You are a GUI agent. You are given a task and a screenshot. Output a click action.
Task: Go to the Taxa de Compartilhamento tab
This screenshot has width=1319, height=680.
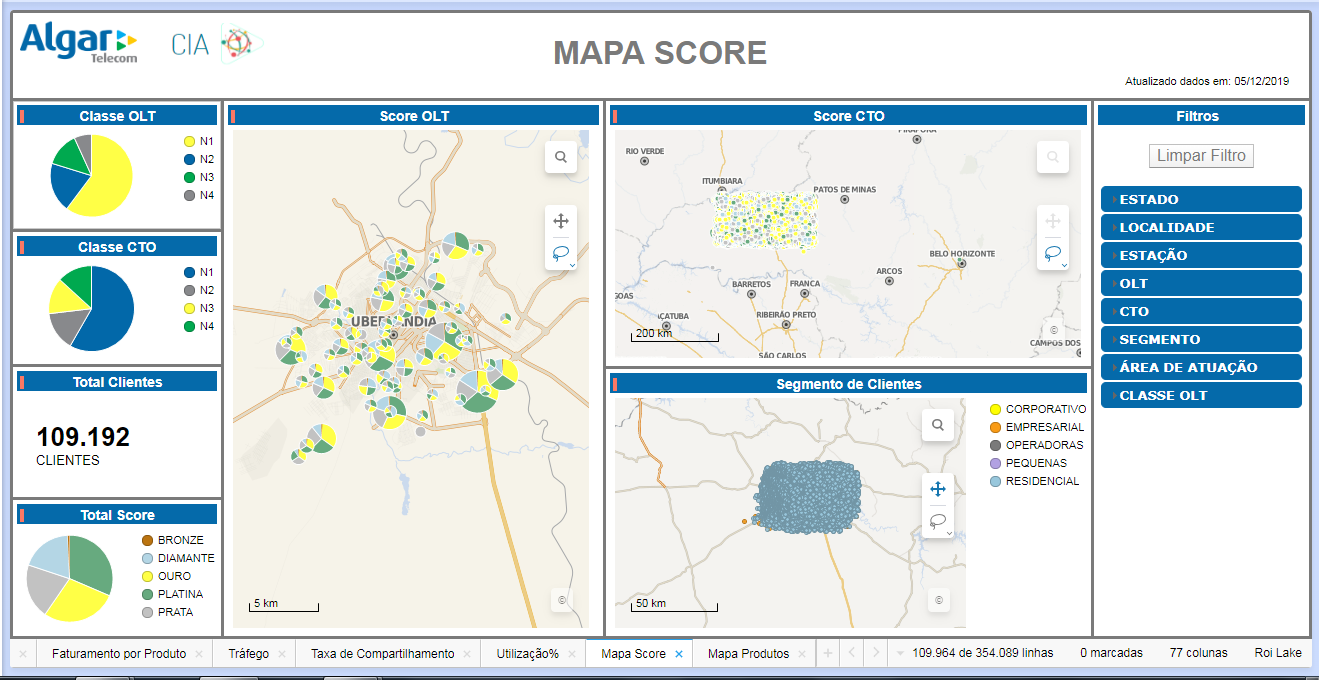pos(382,654)
